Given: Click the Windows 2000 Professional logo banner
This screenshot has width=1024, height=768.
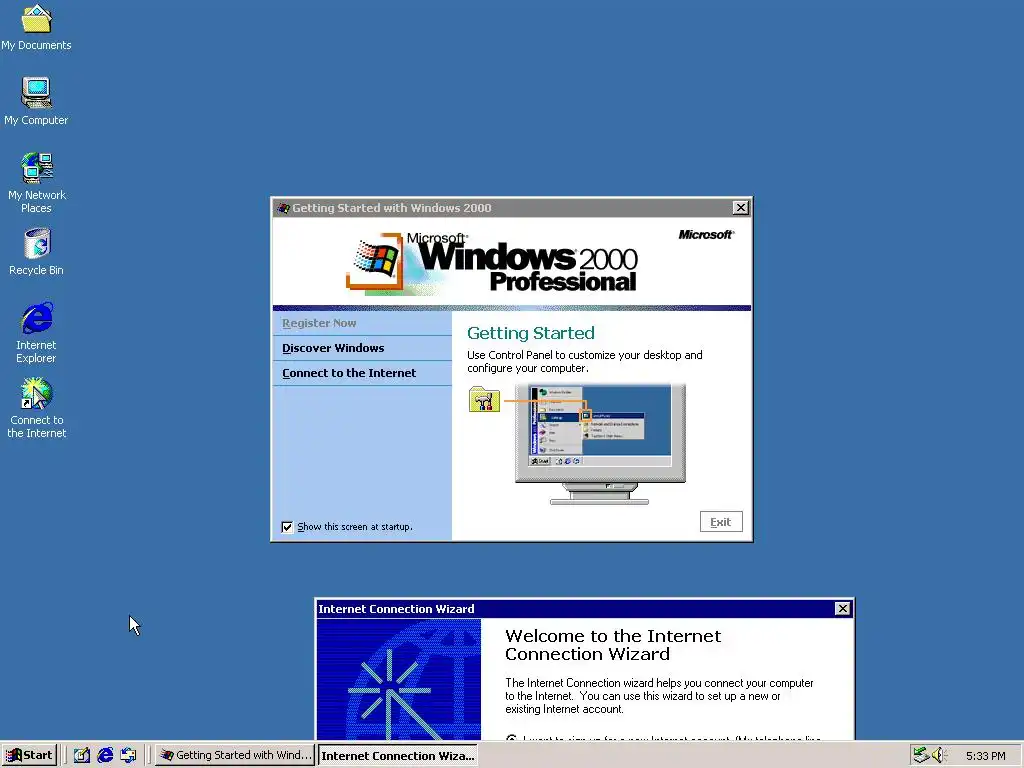Looking at the screenshot, I should (x=492, y=263).
